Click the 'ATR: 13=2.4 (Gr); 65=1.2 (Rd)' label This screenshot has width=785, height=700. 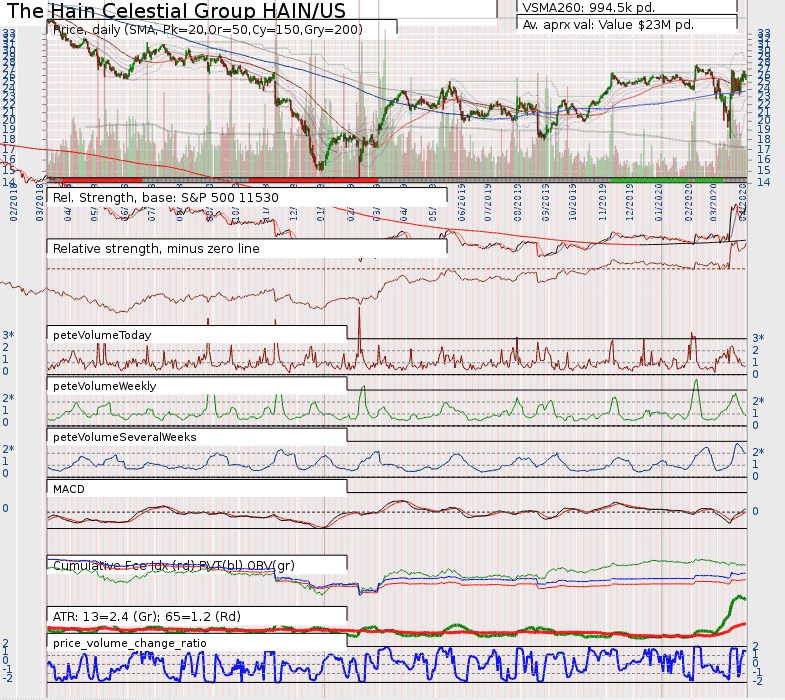[x=147, y=616]
